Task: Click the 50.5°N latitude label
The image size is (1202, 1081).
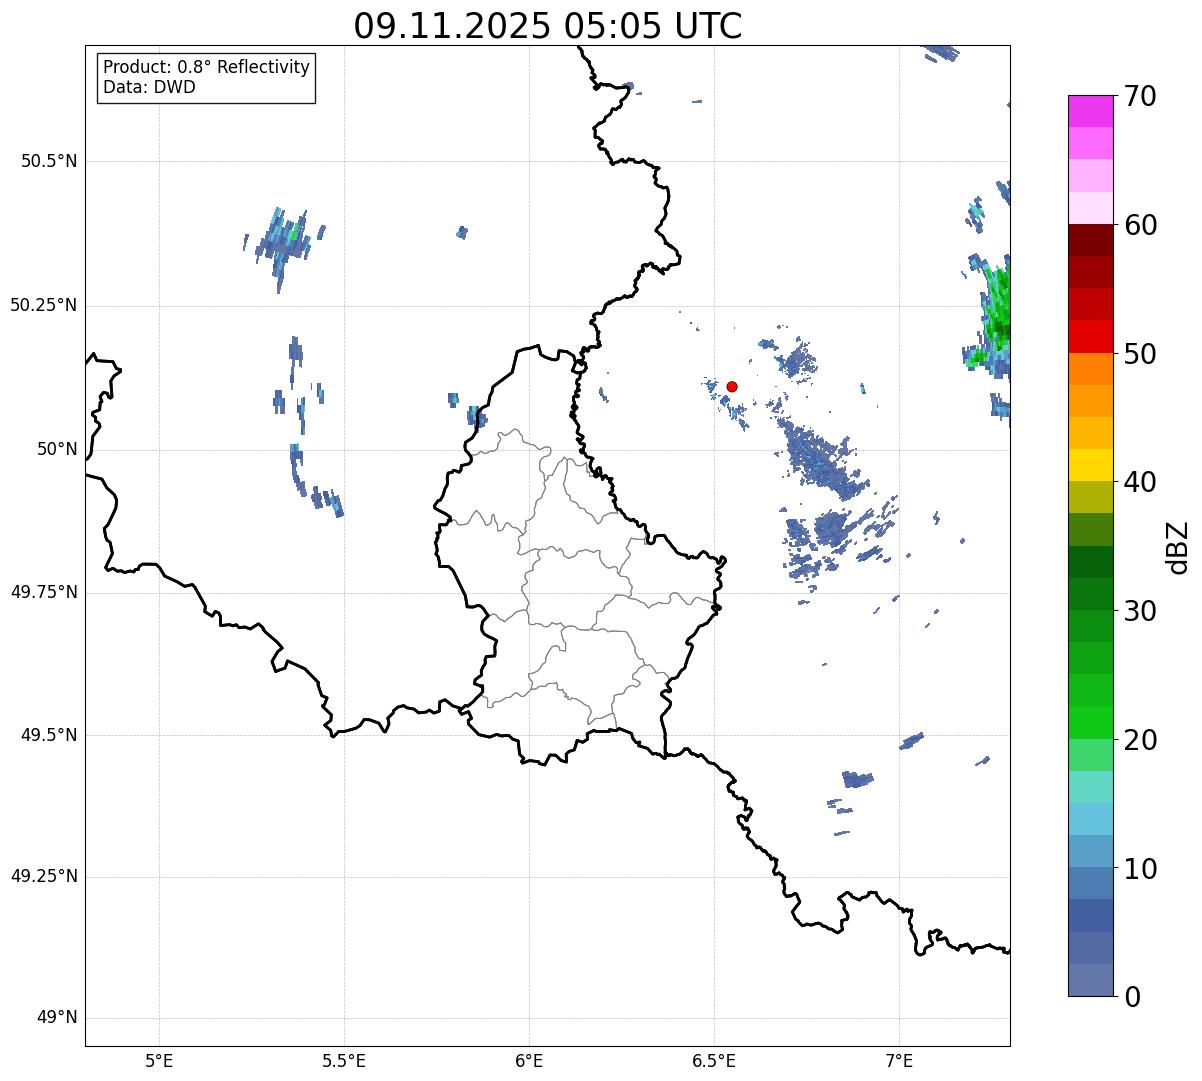Action: tap(49, 161)
